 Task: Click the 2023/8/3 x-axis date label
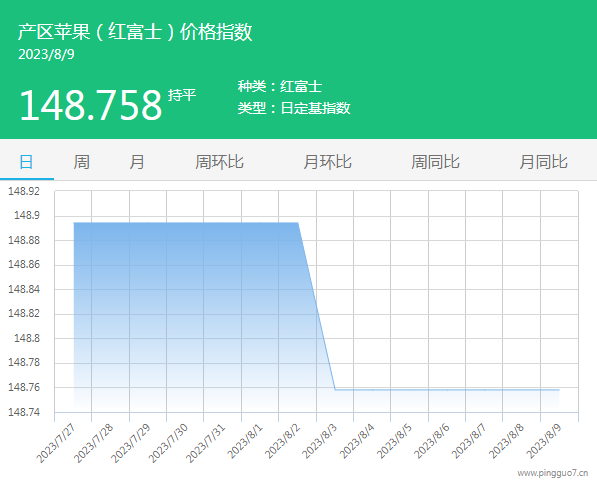(x=319, y=442)
